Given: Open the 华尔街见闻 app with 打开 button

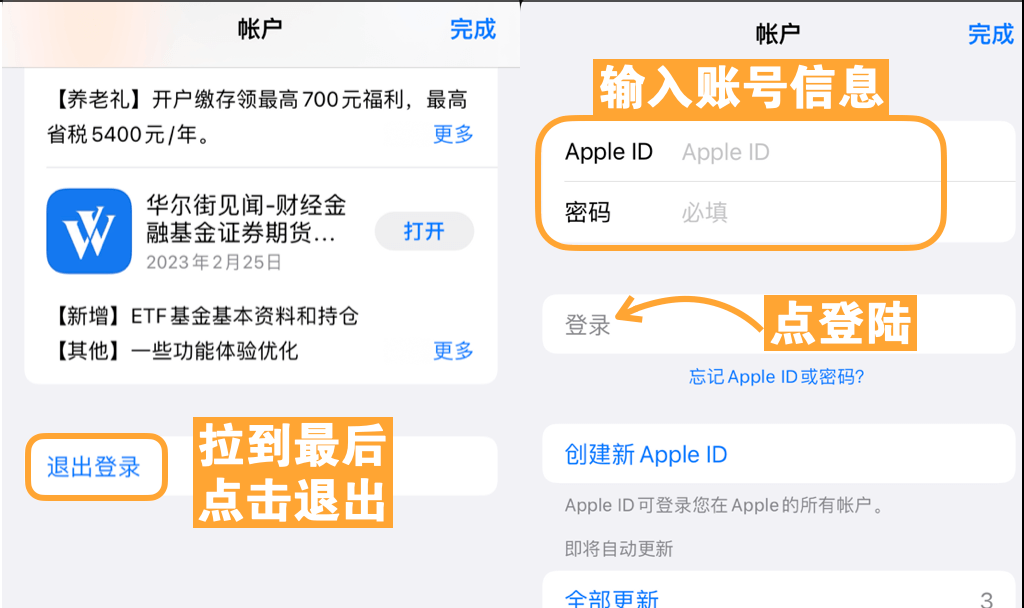Looking at the screenshot, I should (x=424, y=231).
